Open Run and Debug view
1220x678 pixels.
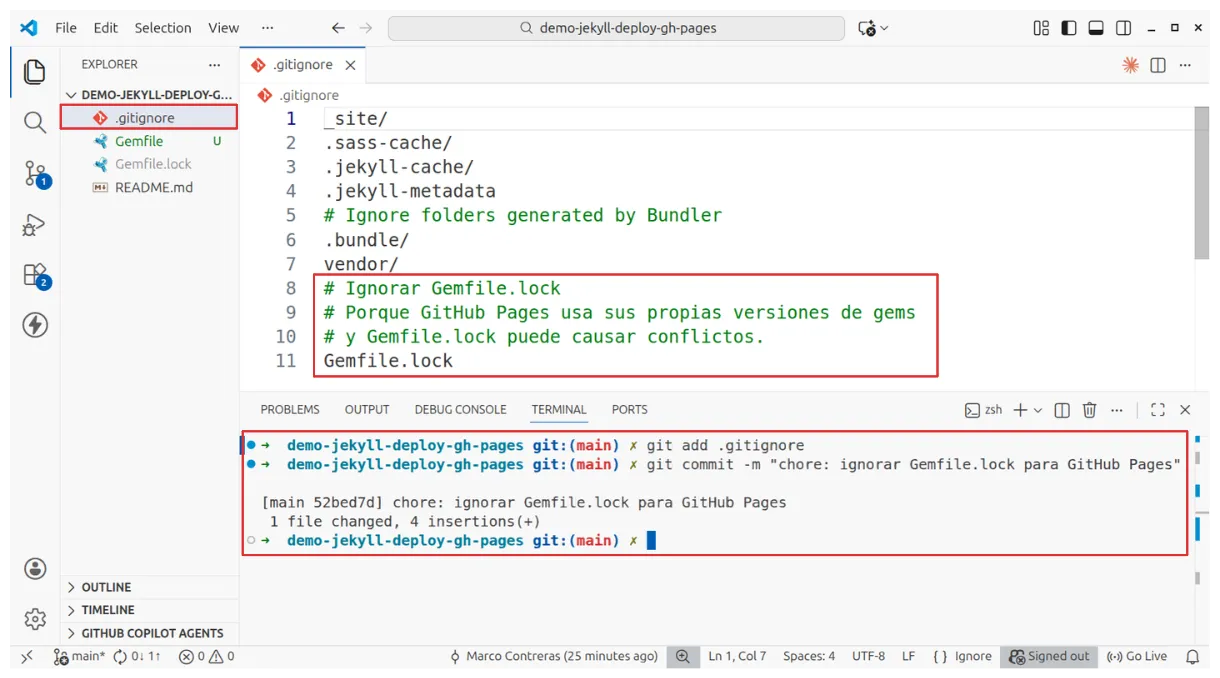(35, 225)
